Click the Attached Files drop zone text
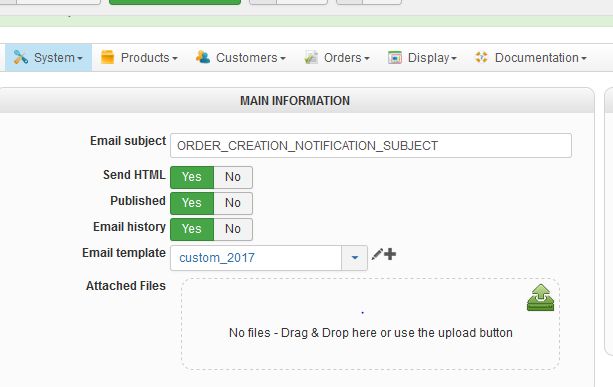The width and height of the screenshot is (613, 387). pos(371,333)
